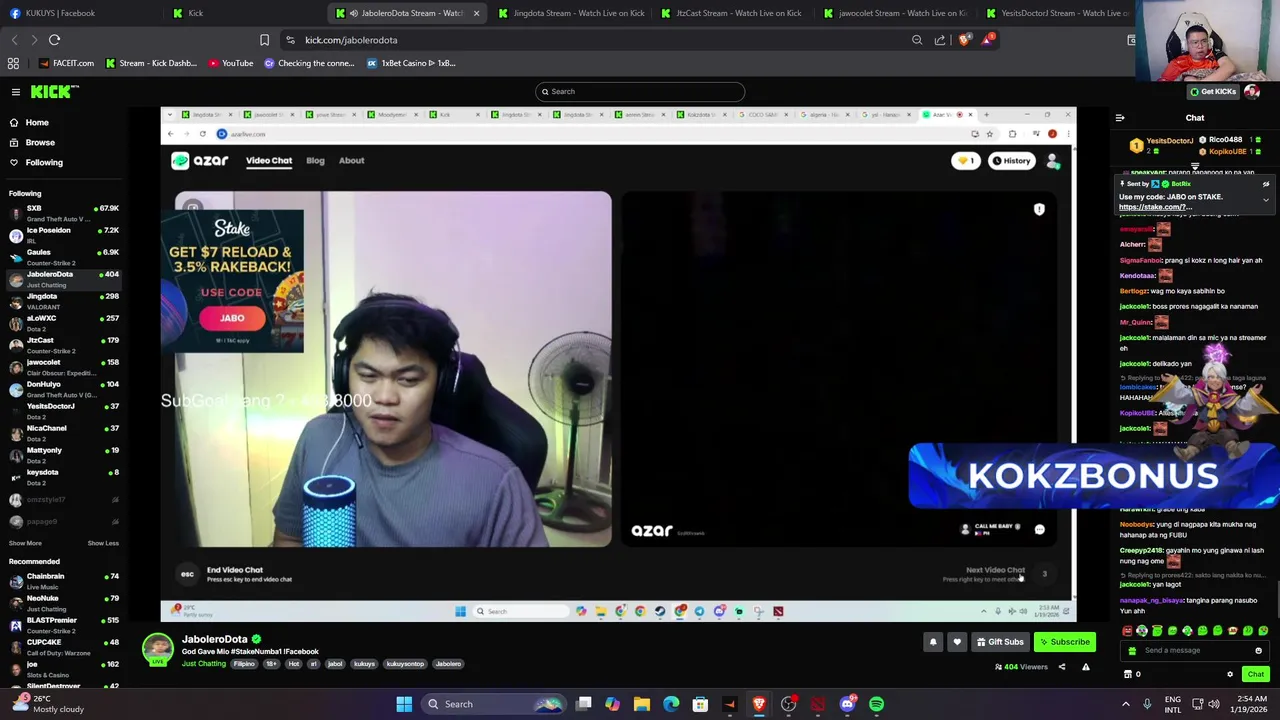1280x720 pixels.
Task: Reload the browser page
Action: [54, 40]
